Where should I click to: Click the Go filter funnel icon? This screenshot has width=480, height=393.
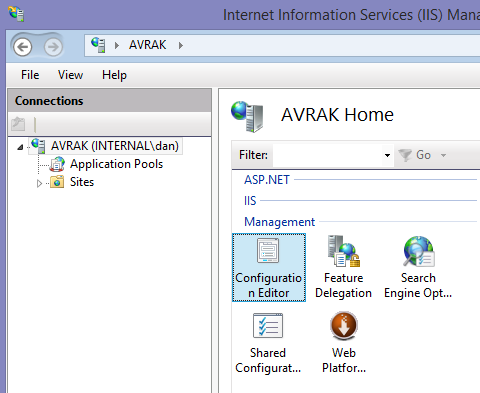[405, 155]
